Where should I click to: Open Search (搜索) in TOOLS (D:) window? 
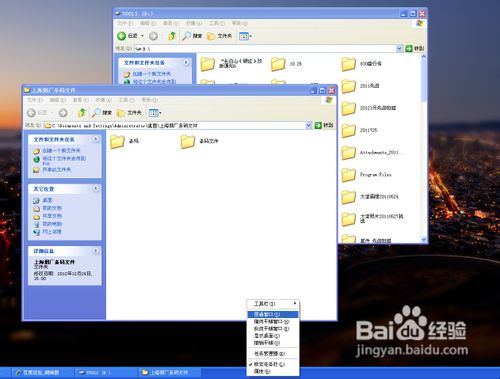pyautogui.click(x=192, y=36)
